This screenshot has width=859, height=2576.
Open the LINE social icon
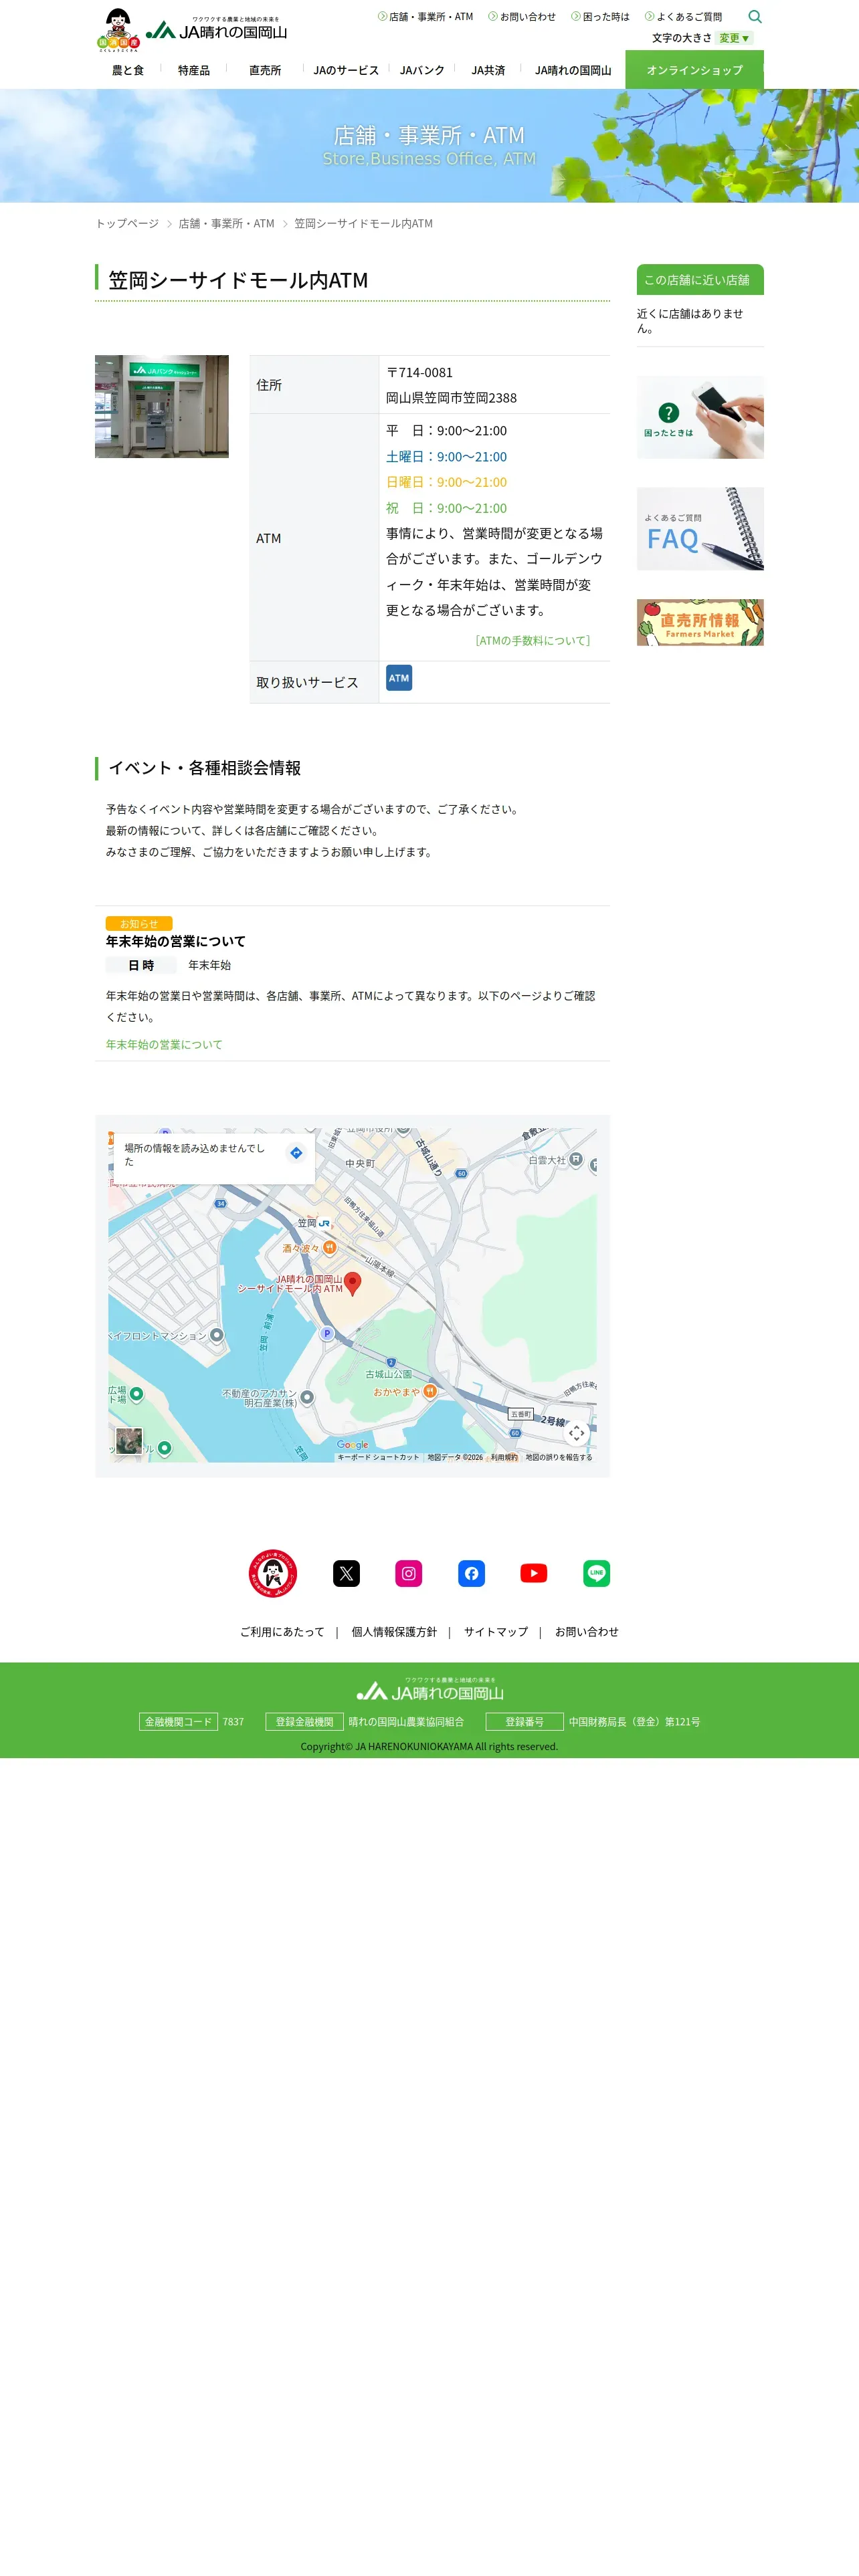(597, 1573)
